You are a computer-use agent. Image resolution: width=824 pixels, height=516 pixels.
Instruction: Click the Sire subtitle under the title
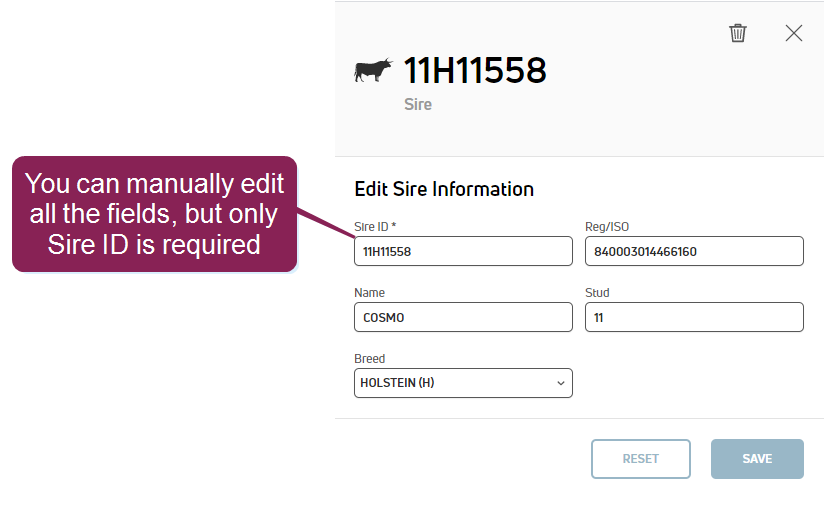coord(418,104)
